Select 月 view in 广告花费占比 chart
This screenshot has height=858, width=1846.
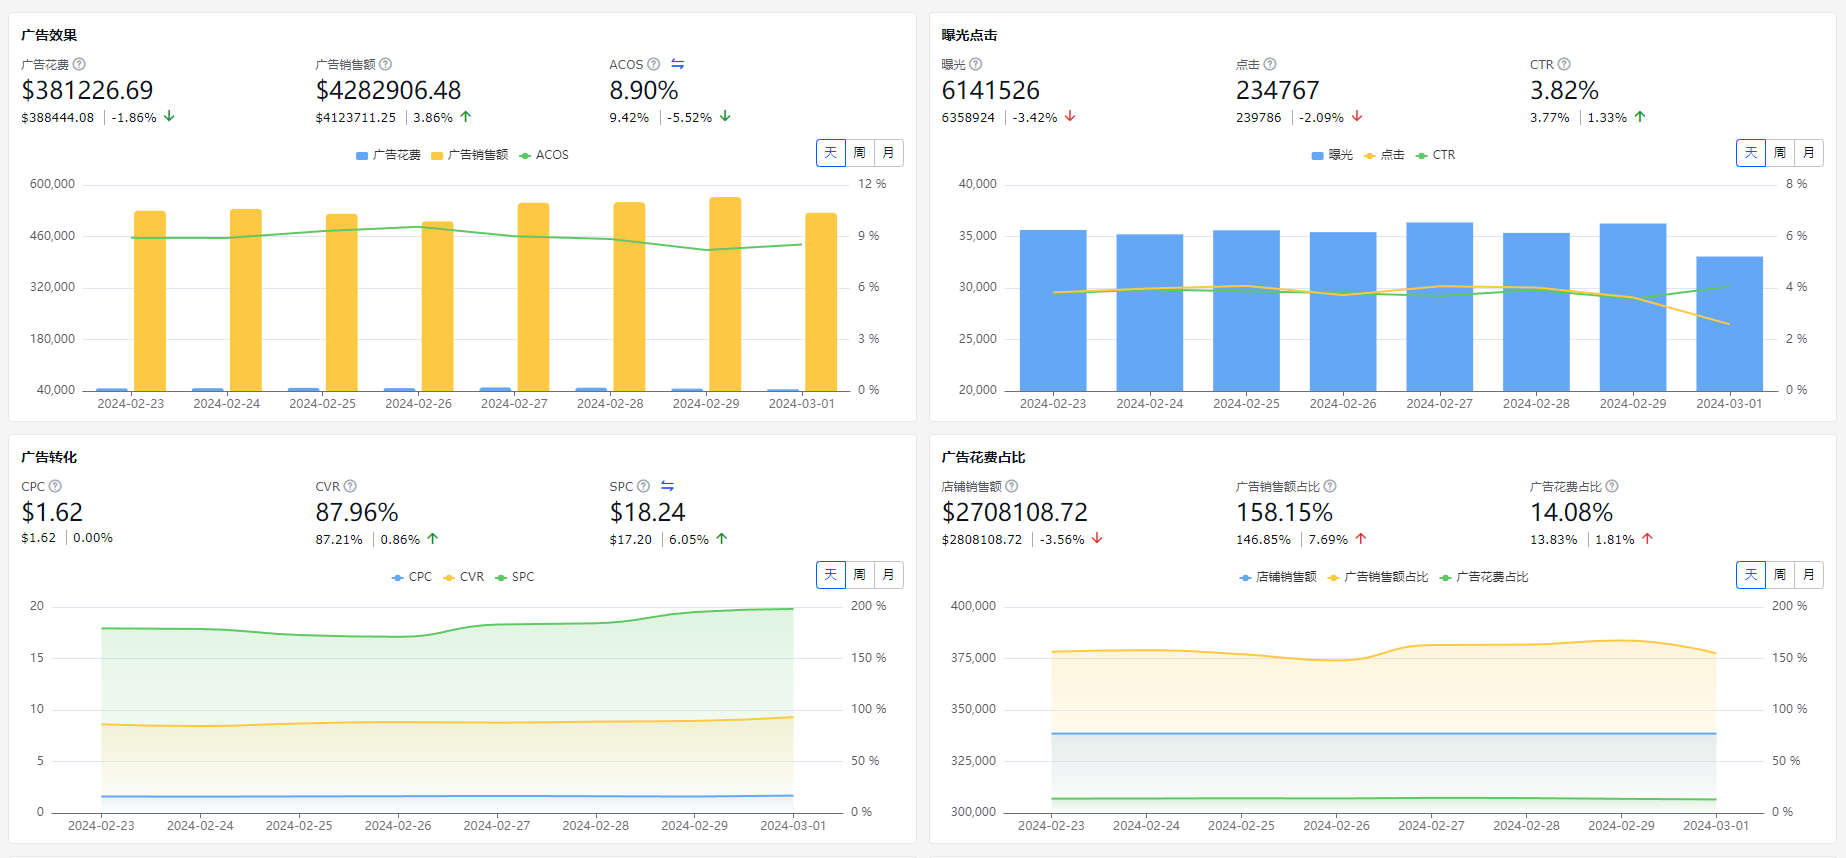tap(1809, 575)
